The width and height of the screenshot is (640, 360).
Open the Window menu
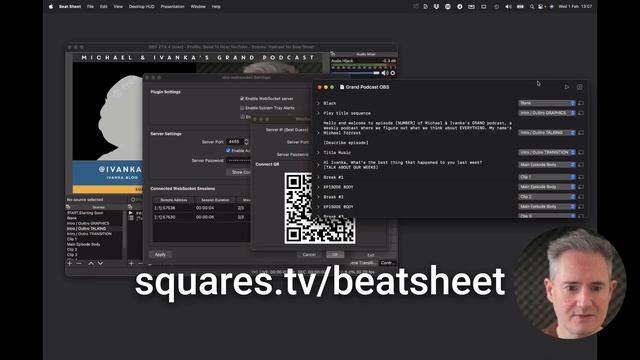click(x=198, y=7)
